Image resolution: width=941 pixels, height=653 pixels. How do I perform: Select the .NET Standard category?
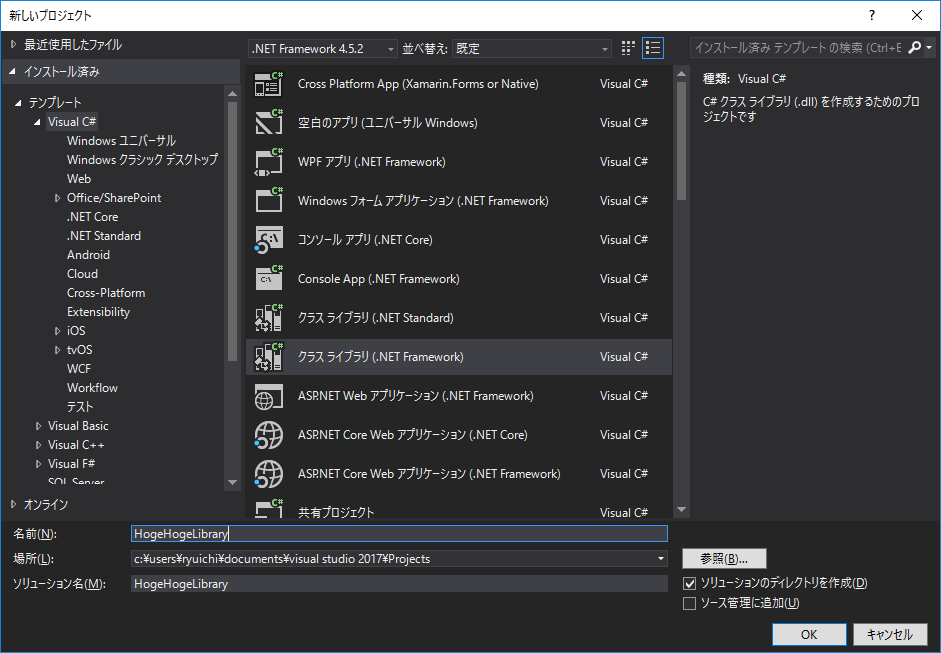[104, 236]
